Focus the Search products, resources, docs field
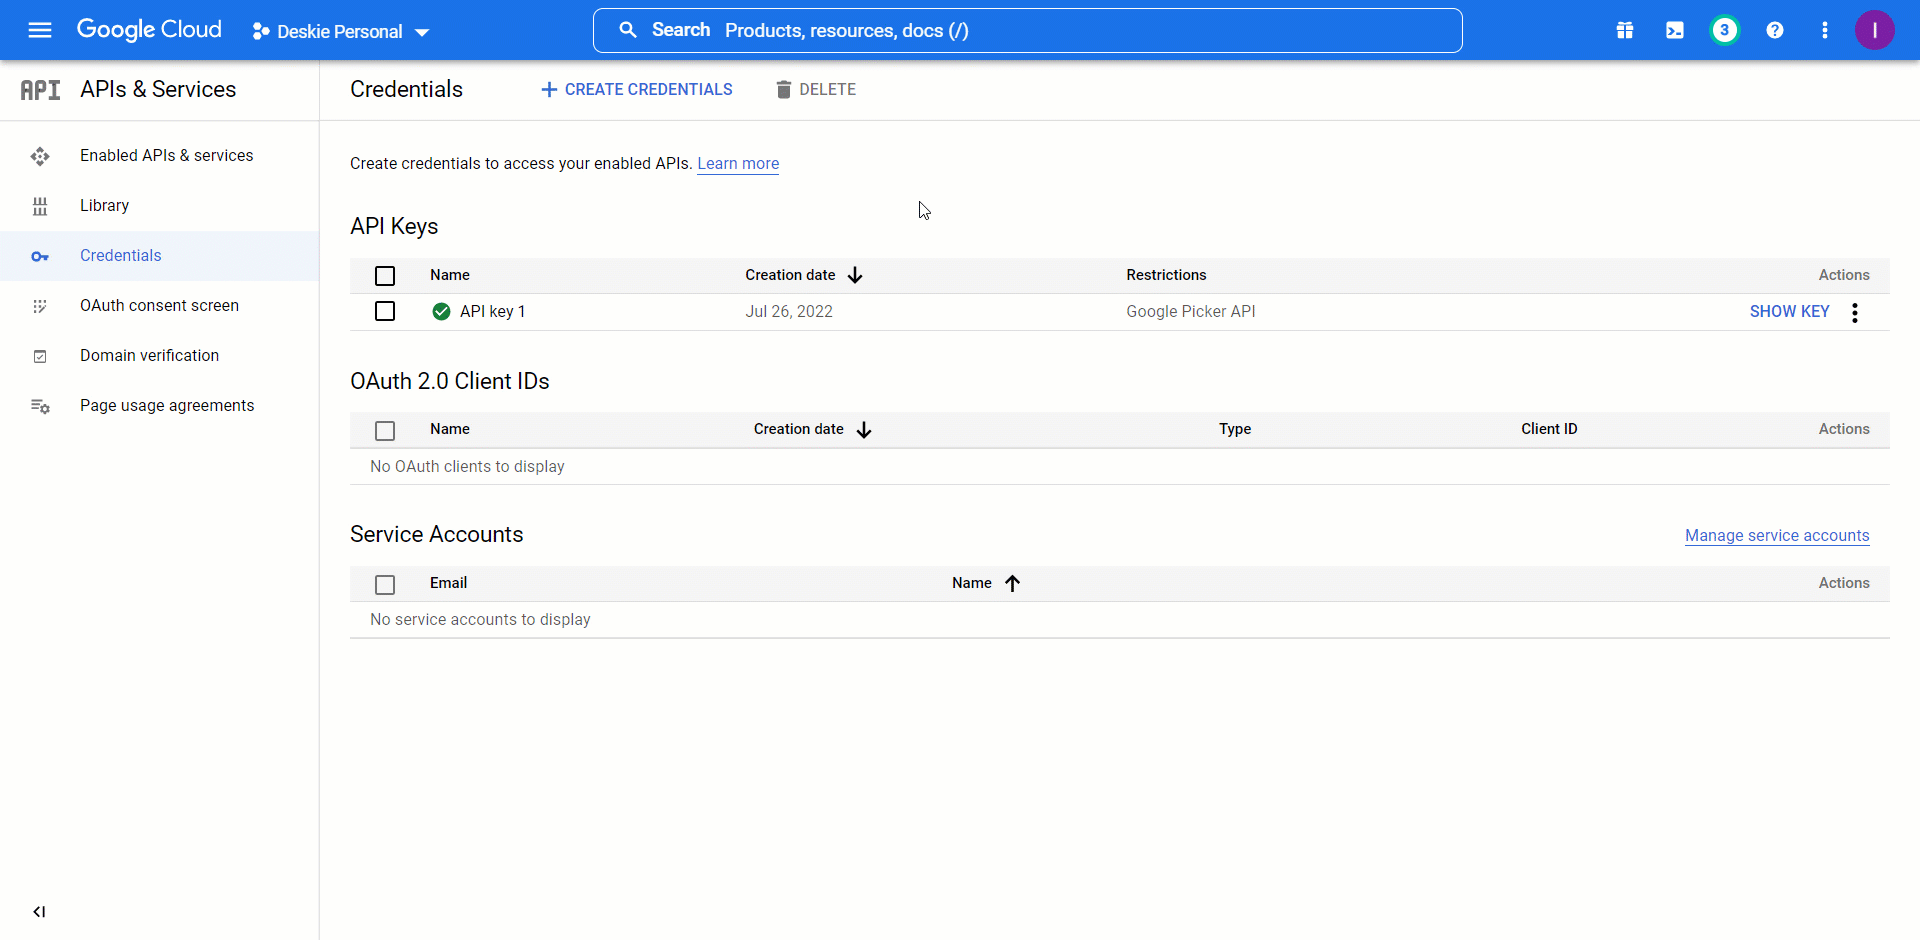This screenshot has width=1920, height=940. tap(1028, 30)
